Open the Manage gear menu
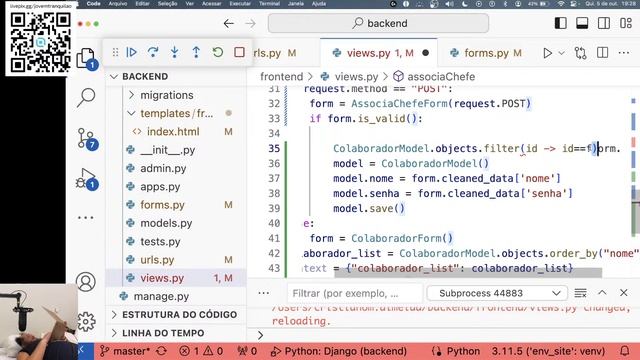This screenshot has height=360, width=640. click(x=86, y=322)
